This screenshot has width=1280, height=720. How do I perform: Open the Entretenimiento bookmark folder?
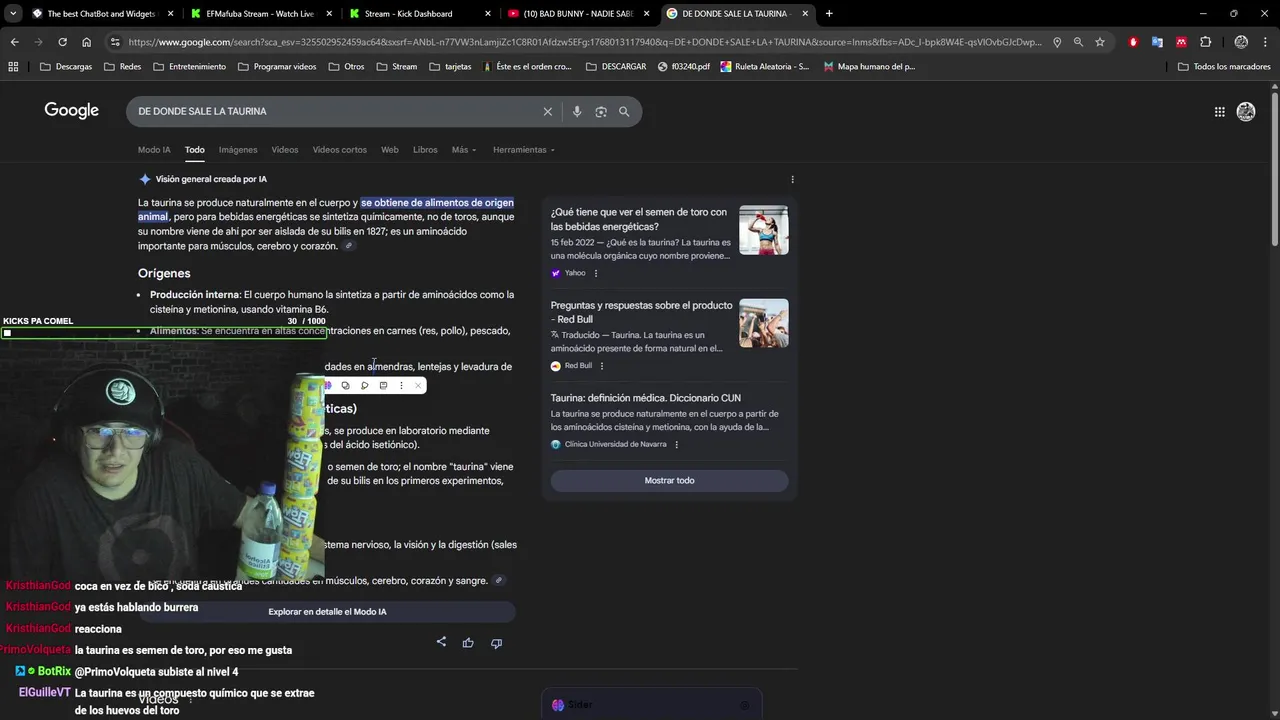(x=190, y=66)
